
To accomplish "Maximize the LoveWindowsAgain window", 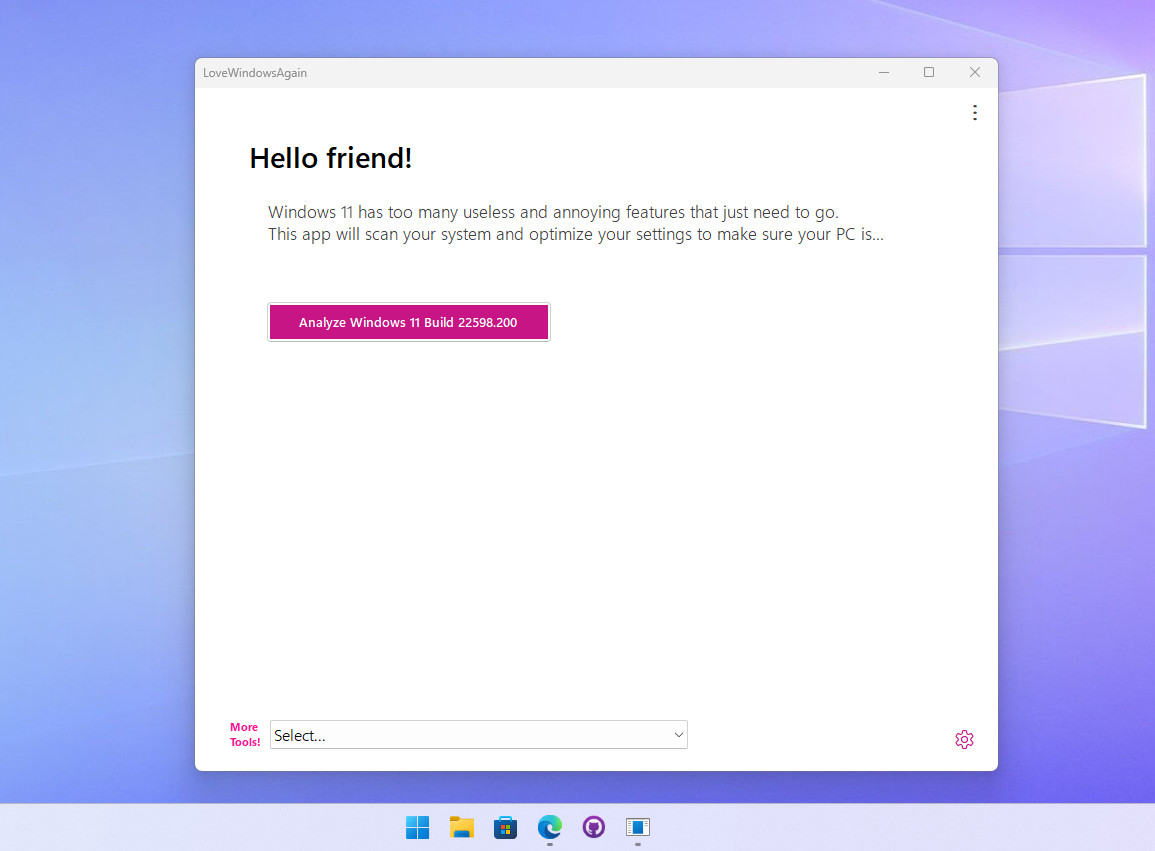I will 929,72.
